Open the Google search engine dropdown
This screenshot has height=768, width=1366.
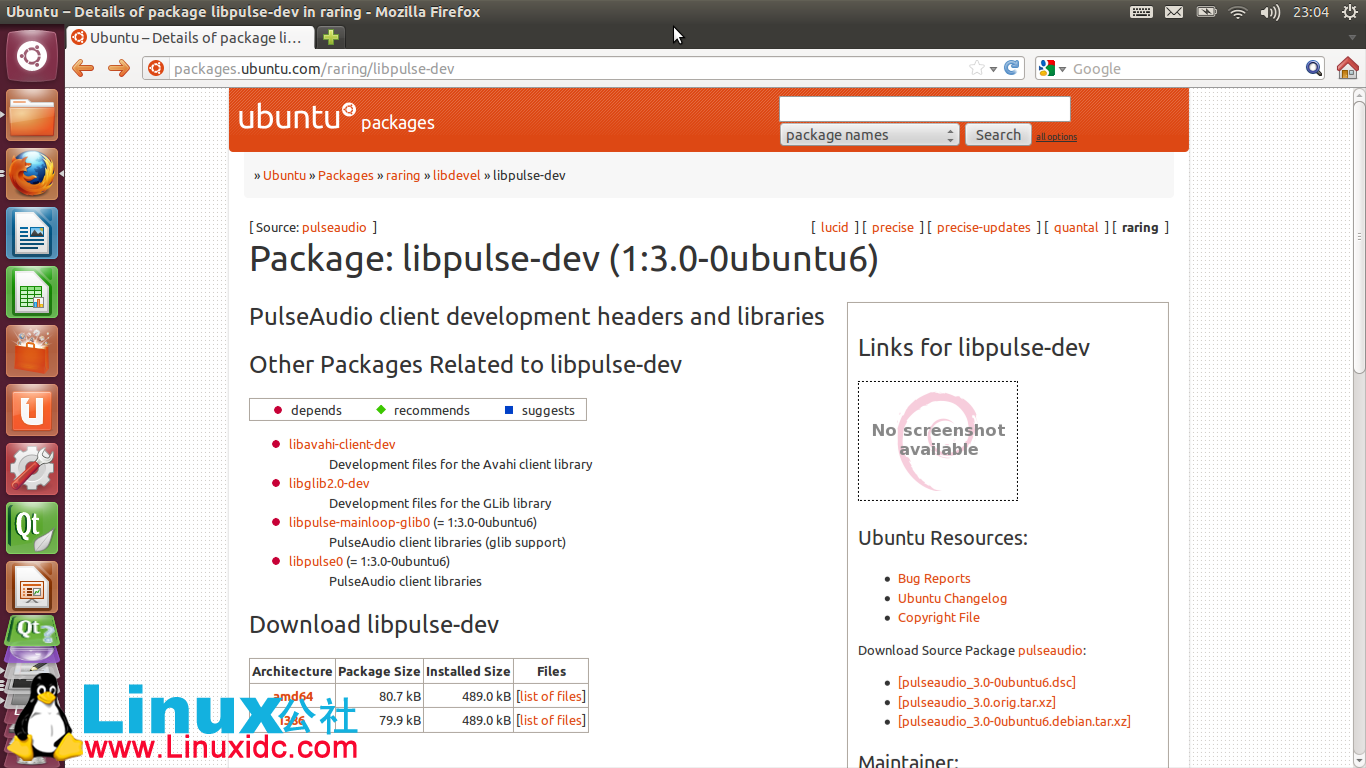(x=1053, y=68)
